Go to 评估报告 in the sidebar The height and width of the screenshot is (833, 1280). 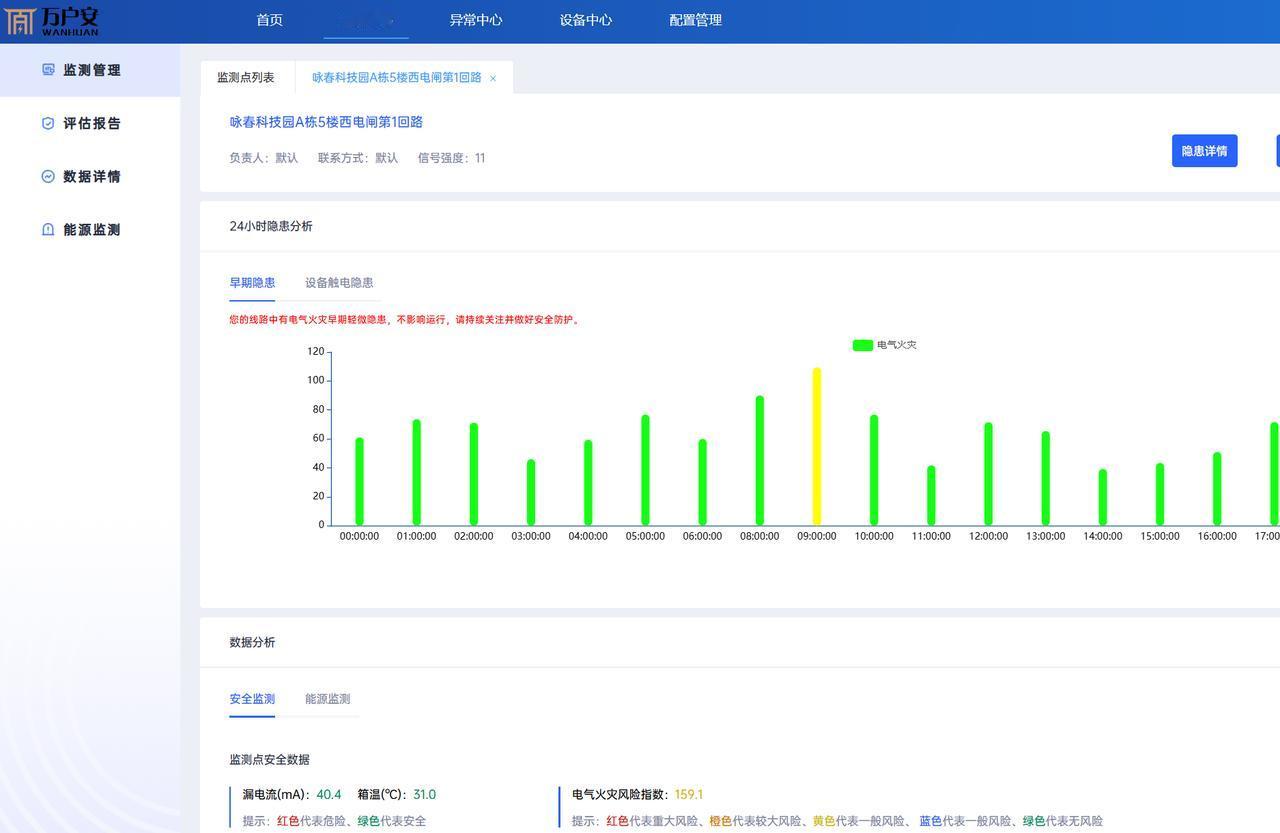click(x=92, y=123)
